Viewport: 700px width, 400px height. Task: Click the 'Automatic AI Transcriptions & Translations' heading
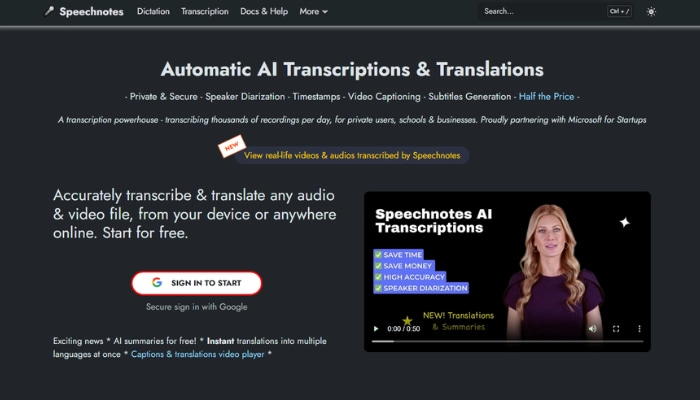coord(352,69)
